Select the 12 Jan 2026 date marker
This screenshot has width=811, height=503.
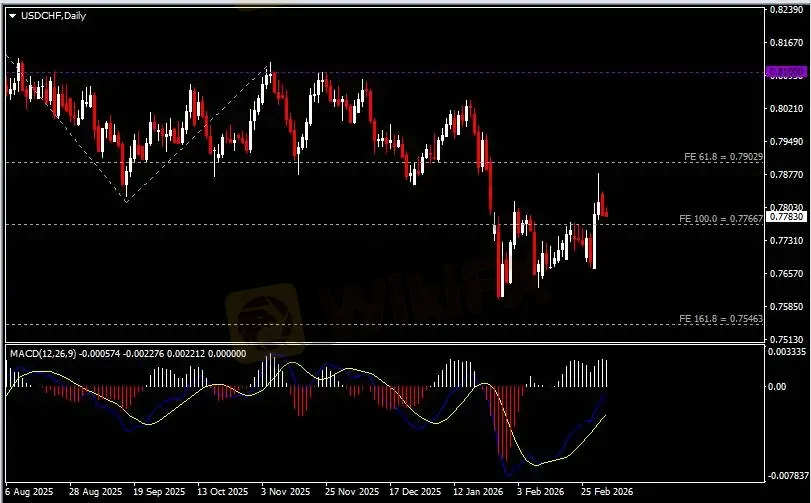tap(477, 492)
